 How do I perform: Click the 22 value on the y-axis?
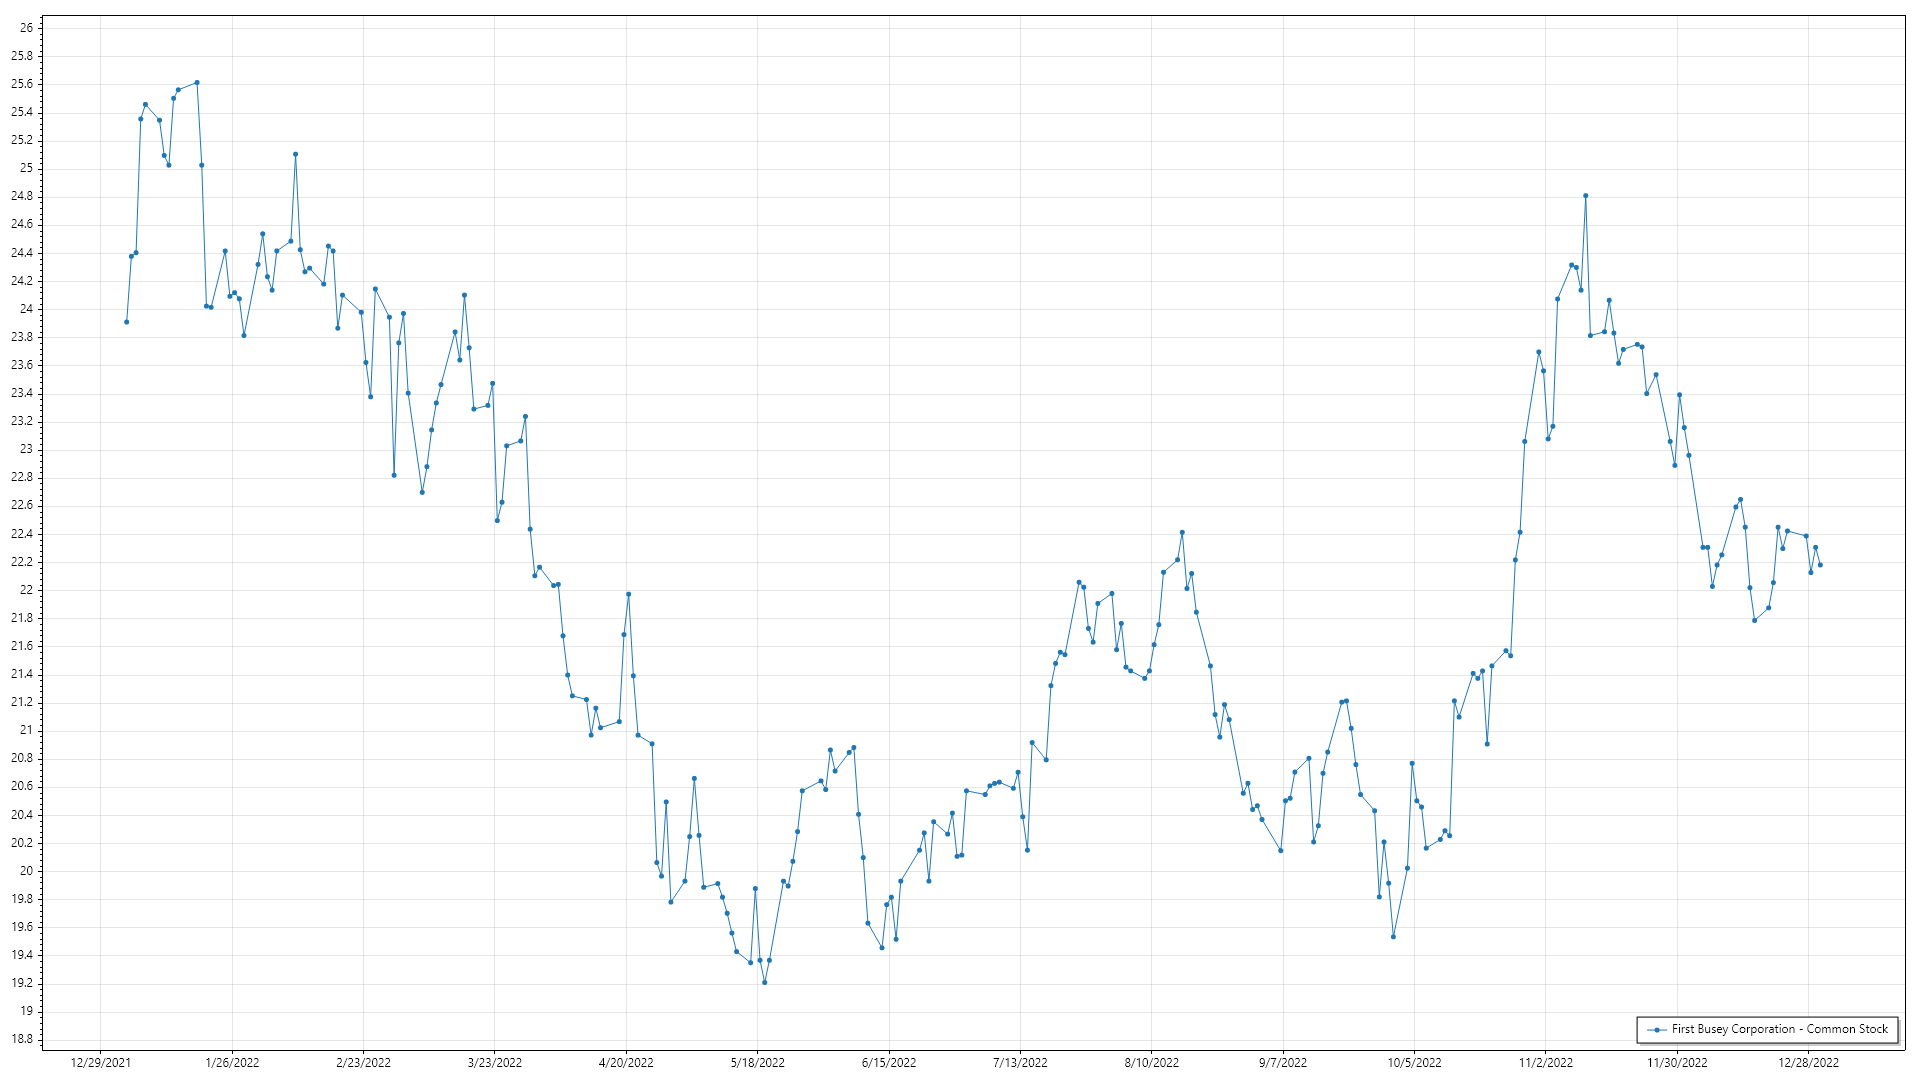point(27,590)
